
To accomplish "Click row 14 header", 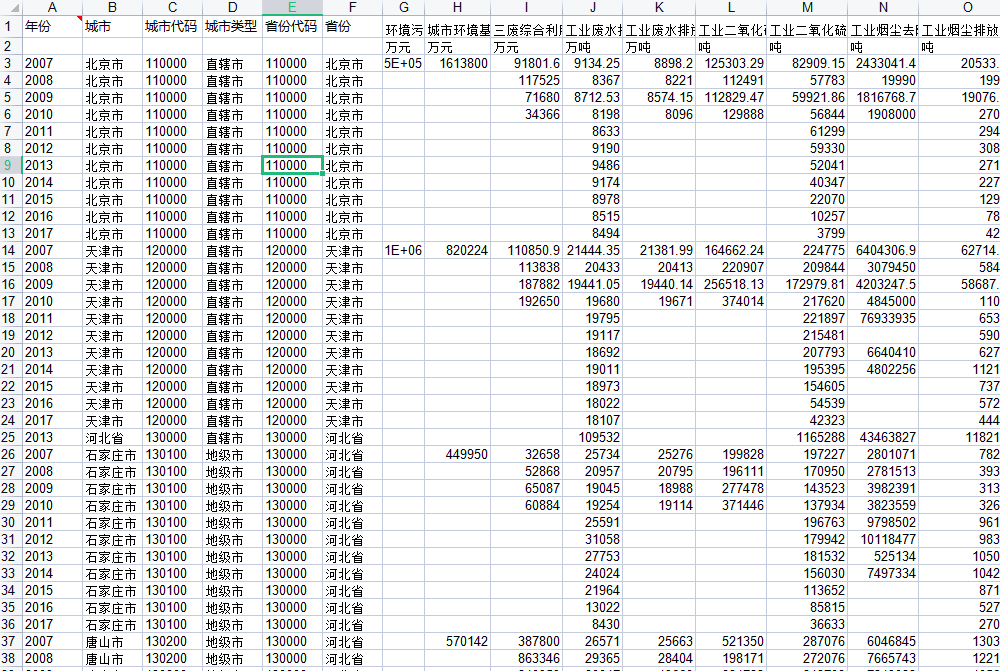I will pyautogui.click(x=10, y=250).
